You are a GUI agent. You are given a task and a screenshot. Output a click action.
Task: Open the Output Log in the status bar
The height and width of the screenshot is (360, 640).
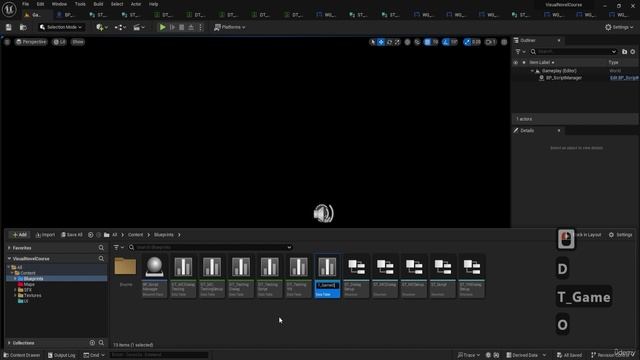pos(61,356)
